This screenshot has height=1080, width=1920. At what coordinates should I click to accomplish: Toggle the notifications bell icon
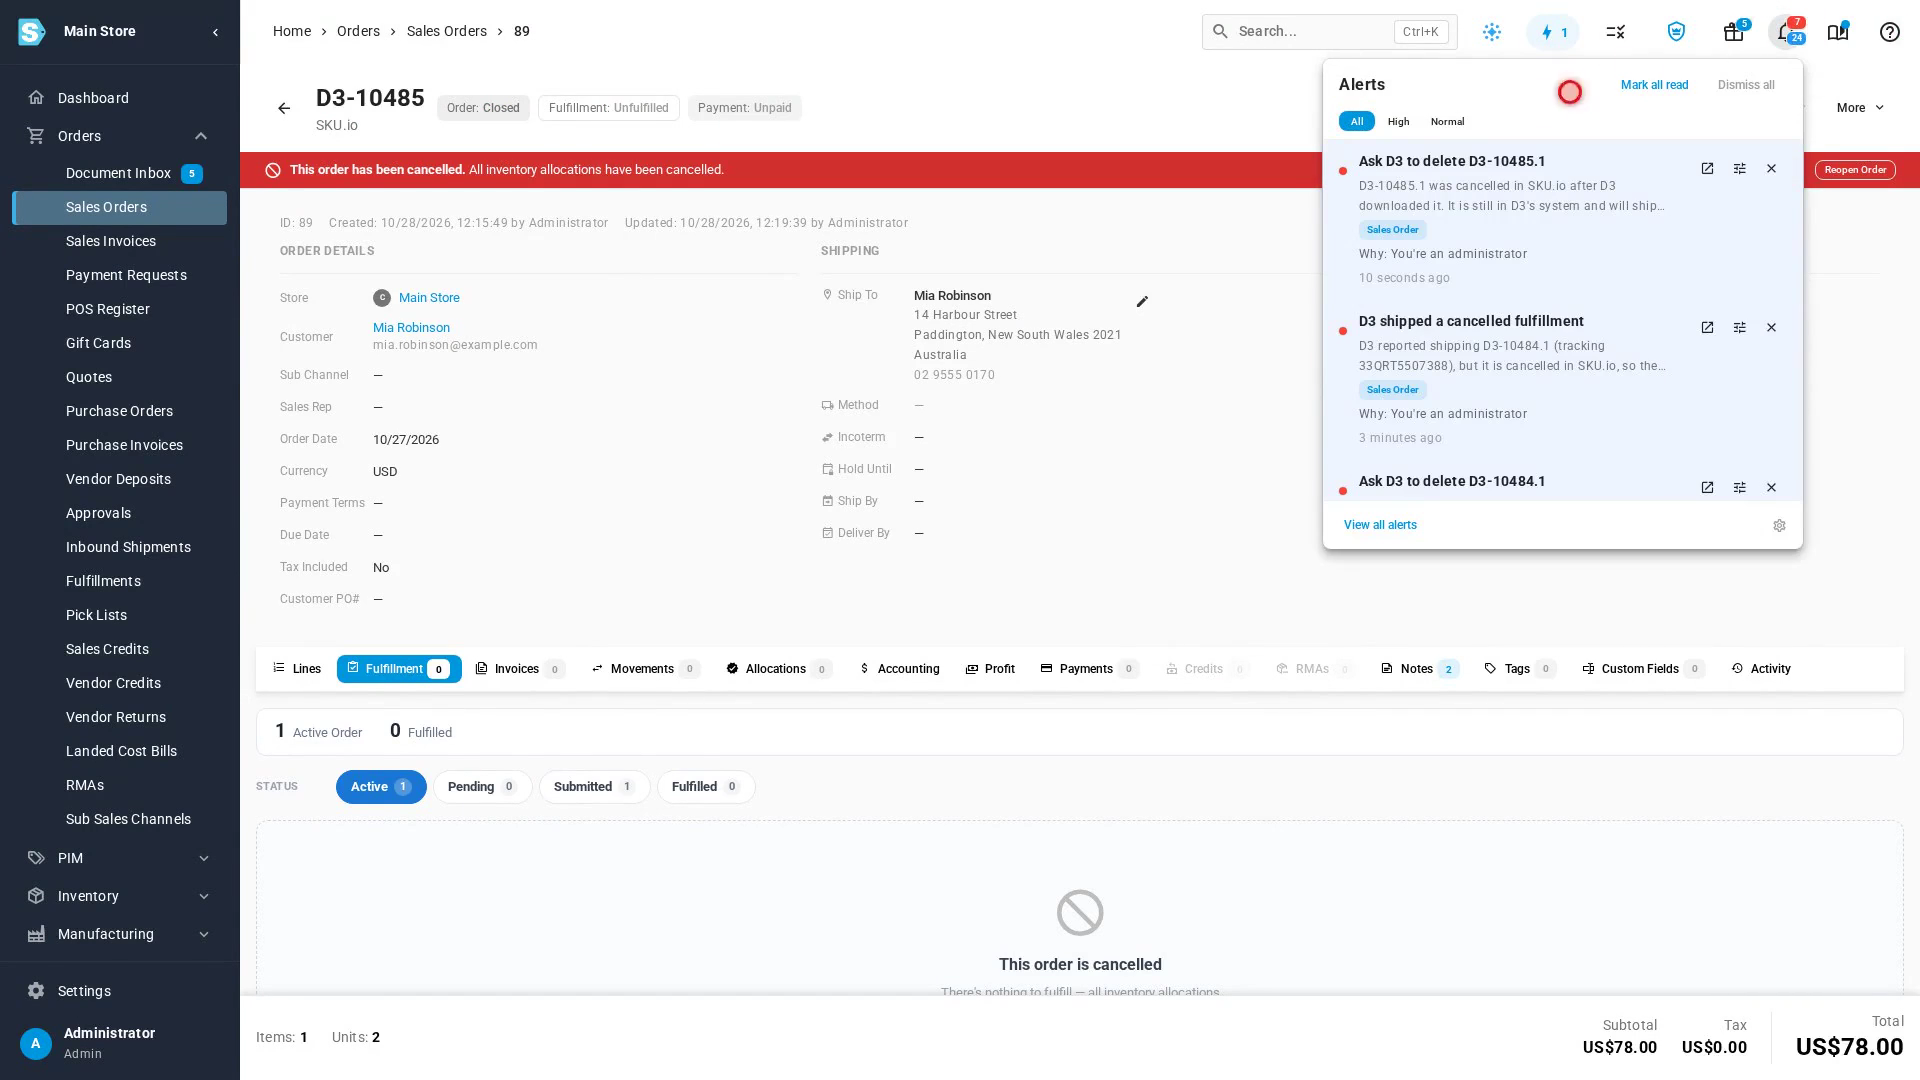1786,32
